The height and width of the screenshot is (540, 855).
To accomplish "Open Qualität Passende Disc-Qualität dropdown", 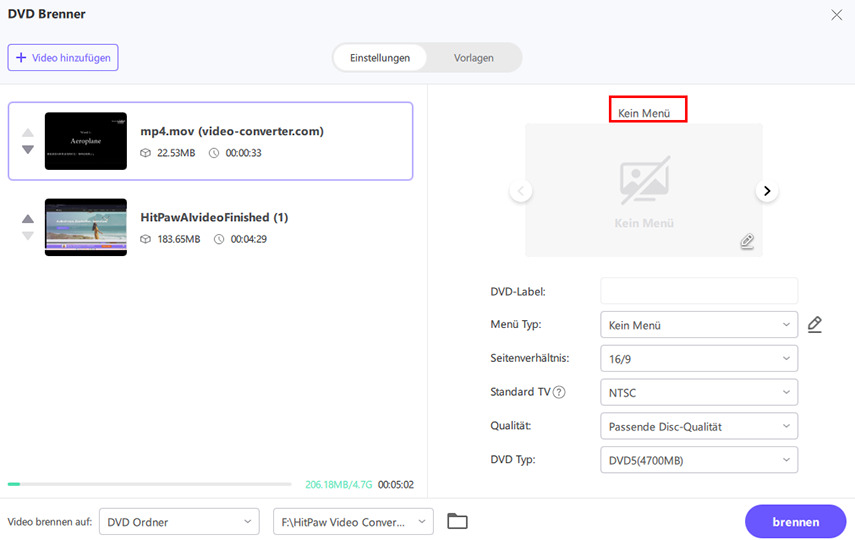I will click(699, 427).
